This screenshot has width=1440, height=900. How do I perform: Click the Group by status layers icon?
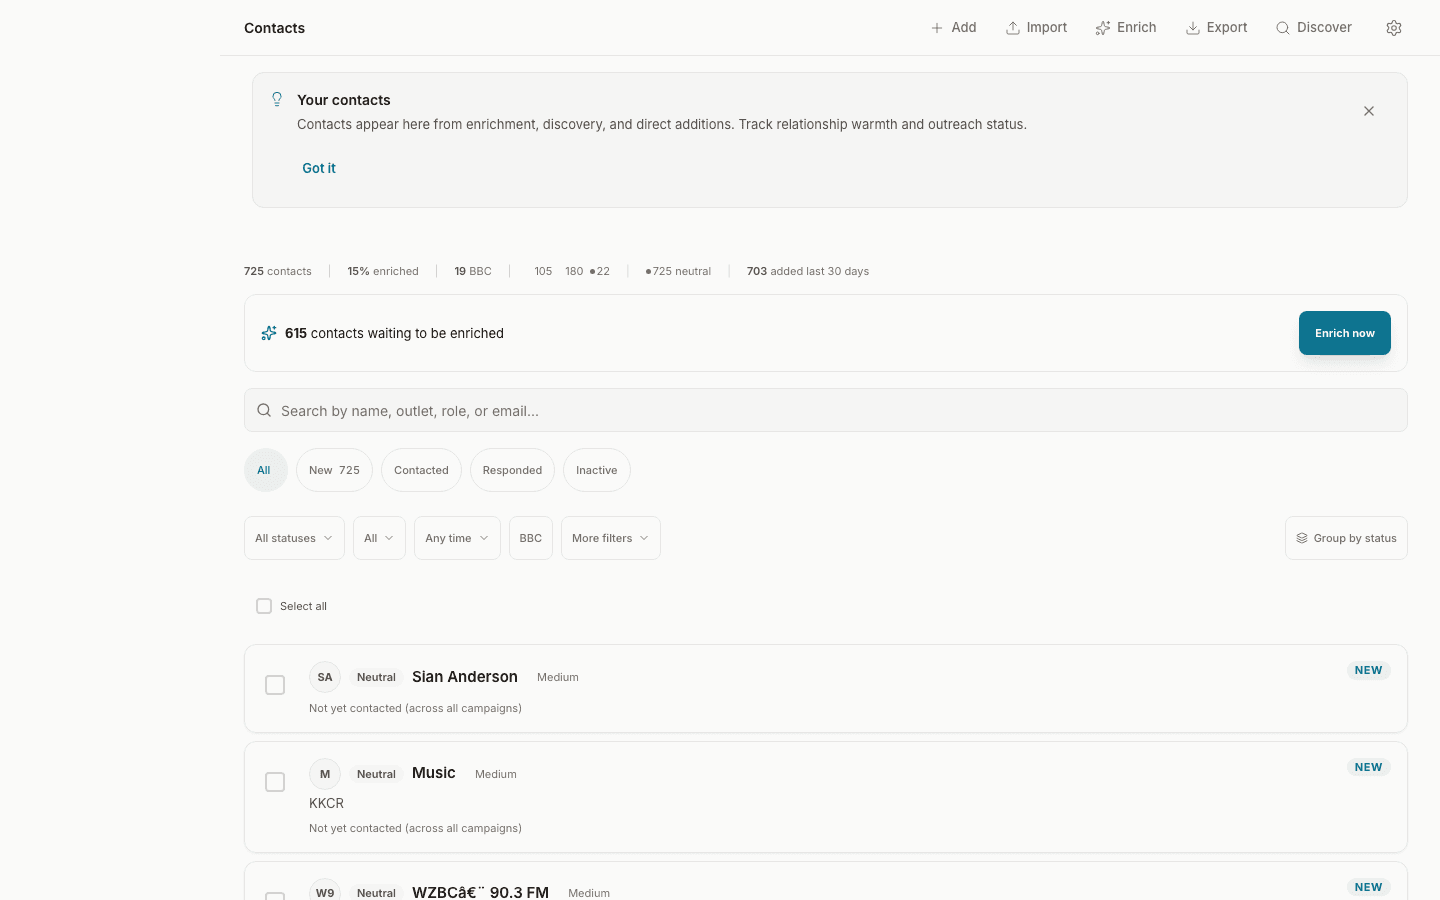pos(1301,537)
